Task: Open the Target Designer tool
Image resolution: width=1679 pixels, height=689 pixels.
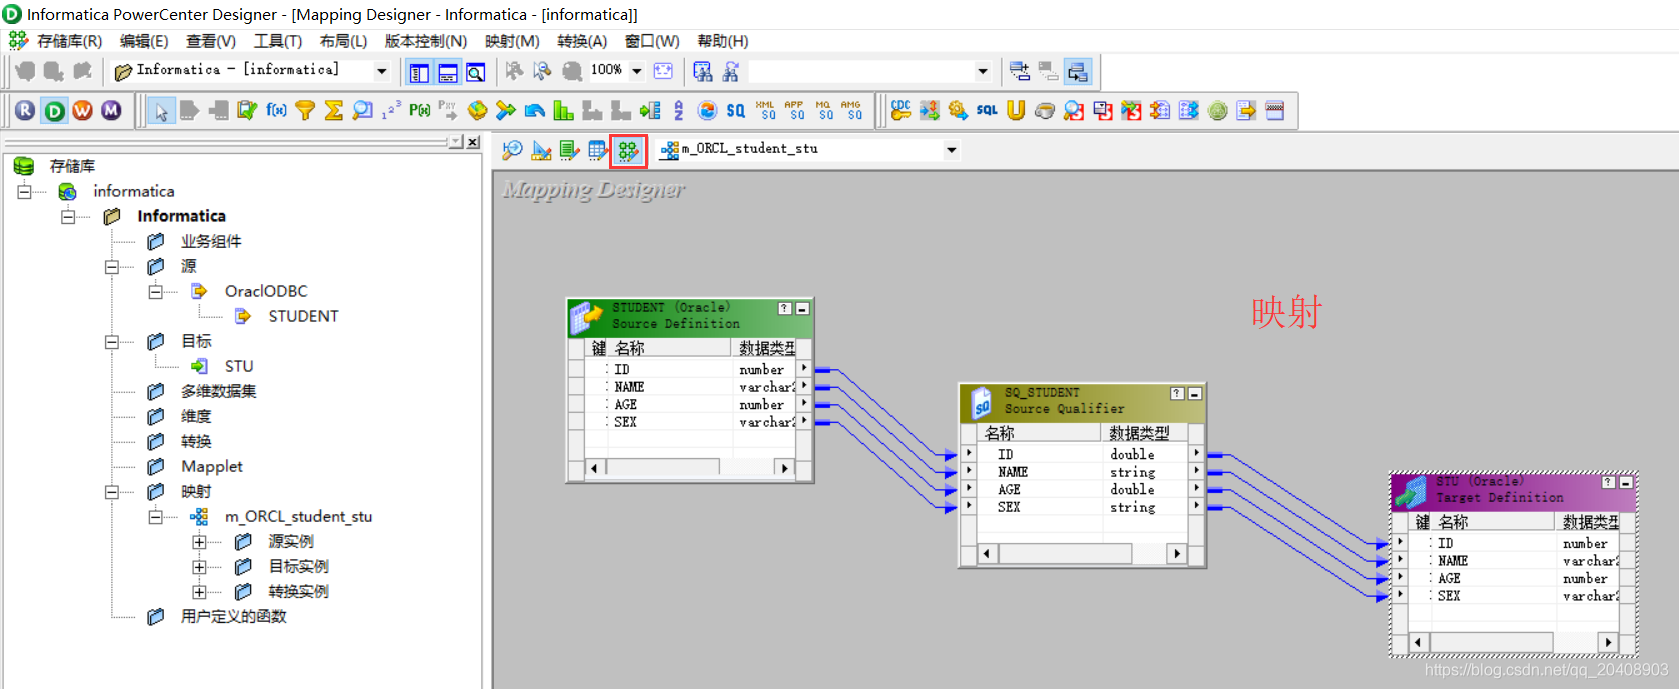Action: [541, 150]
